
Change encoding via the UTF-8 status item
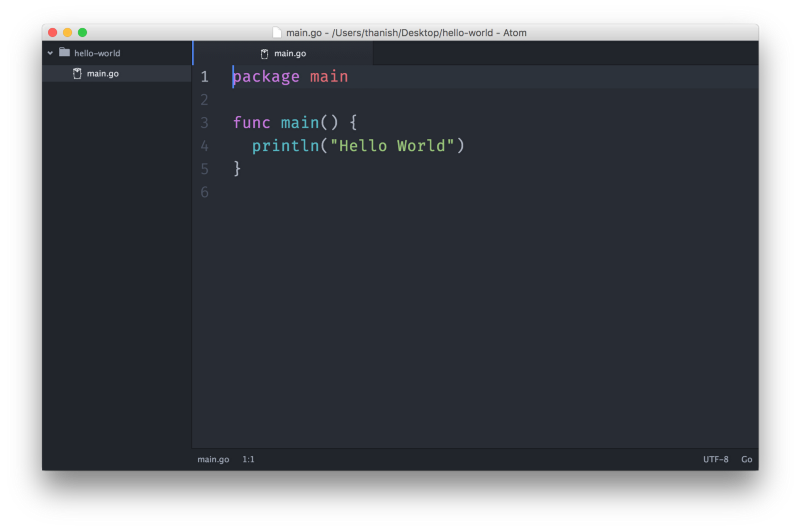[x=715, y=459]
